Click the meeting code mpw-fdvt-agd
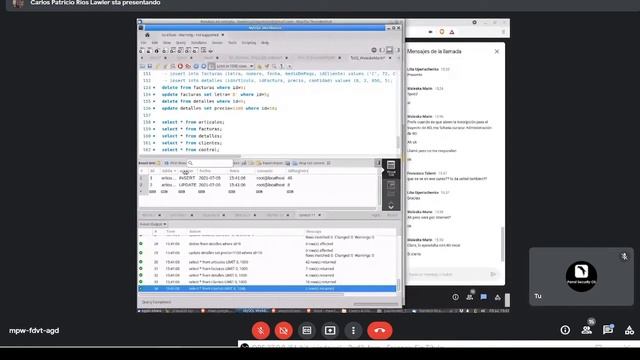The width and height of the screenshot is (640, 360). 34,331
